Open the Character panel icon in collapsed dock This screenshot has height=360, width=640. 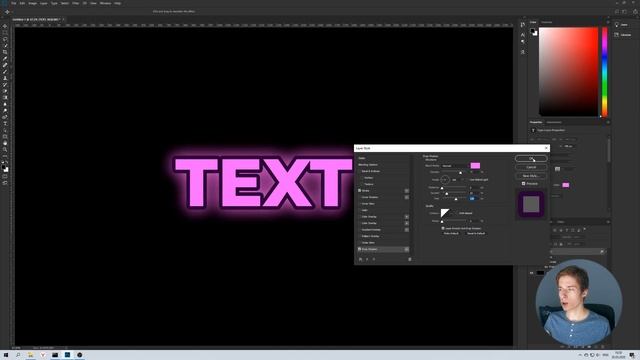coord(523,35)
